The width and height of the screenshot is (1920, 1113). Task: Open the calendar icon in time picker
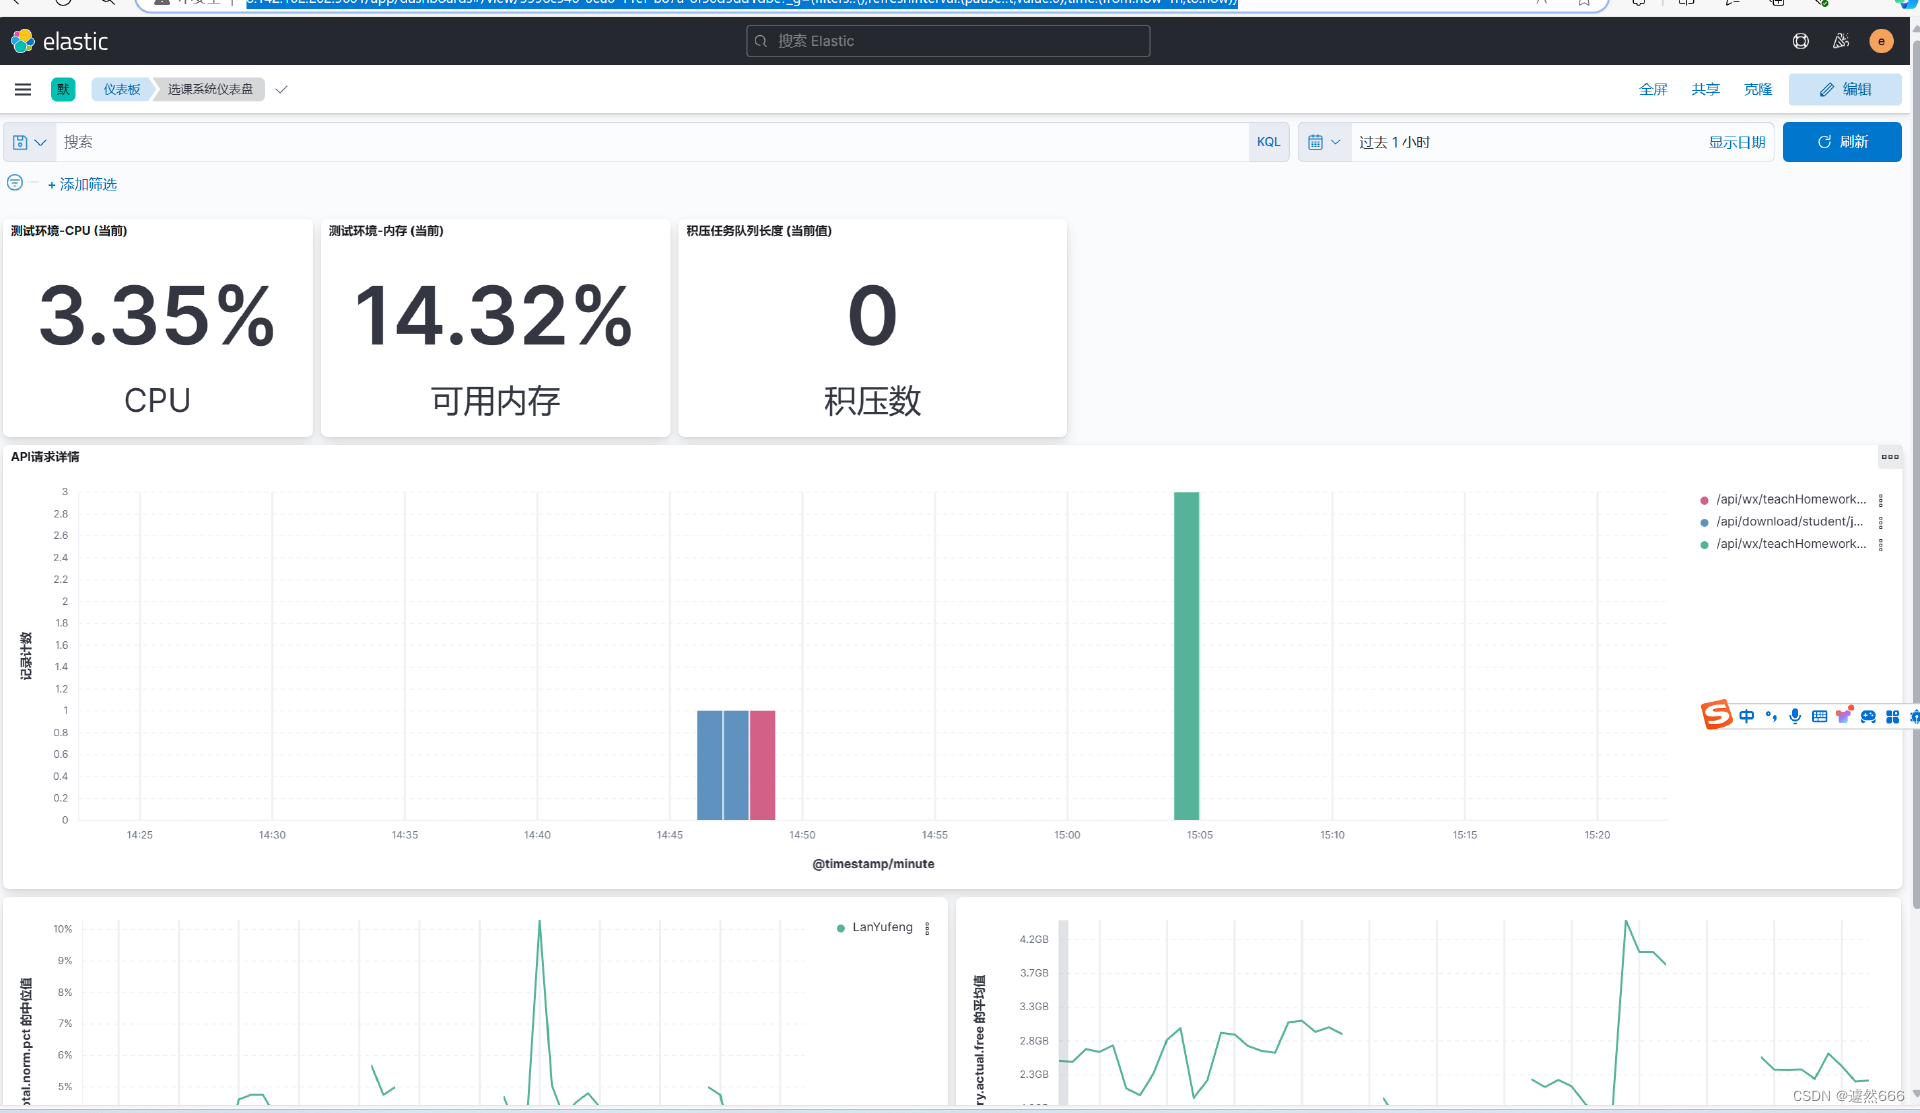[x=1317, y=141]
